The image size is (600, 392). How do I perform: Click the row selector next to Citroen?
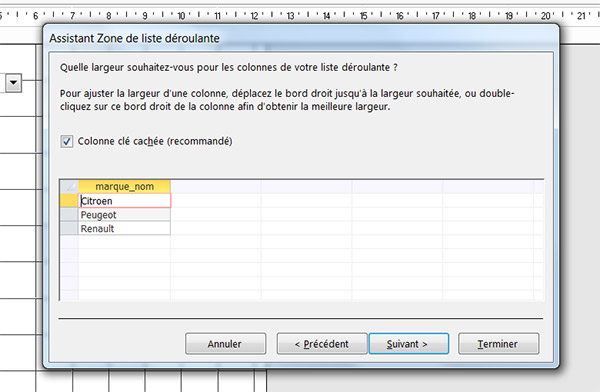(x=69, y=201)
